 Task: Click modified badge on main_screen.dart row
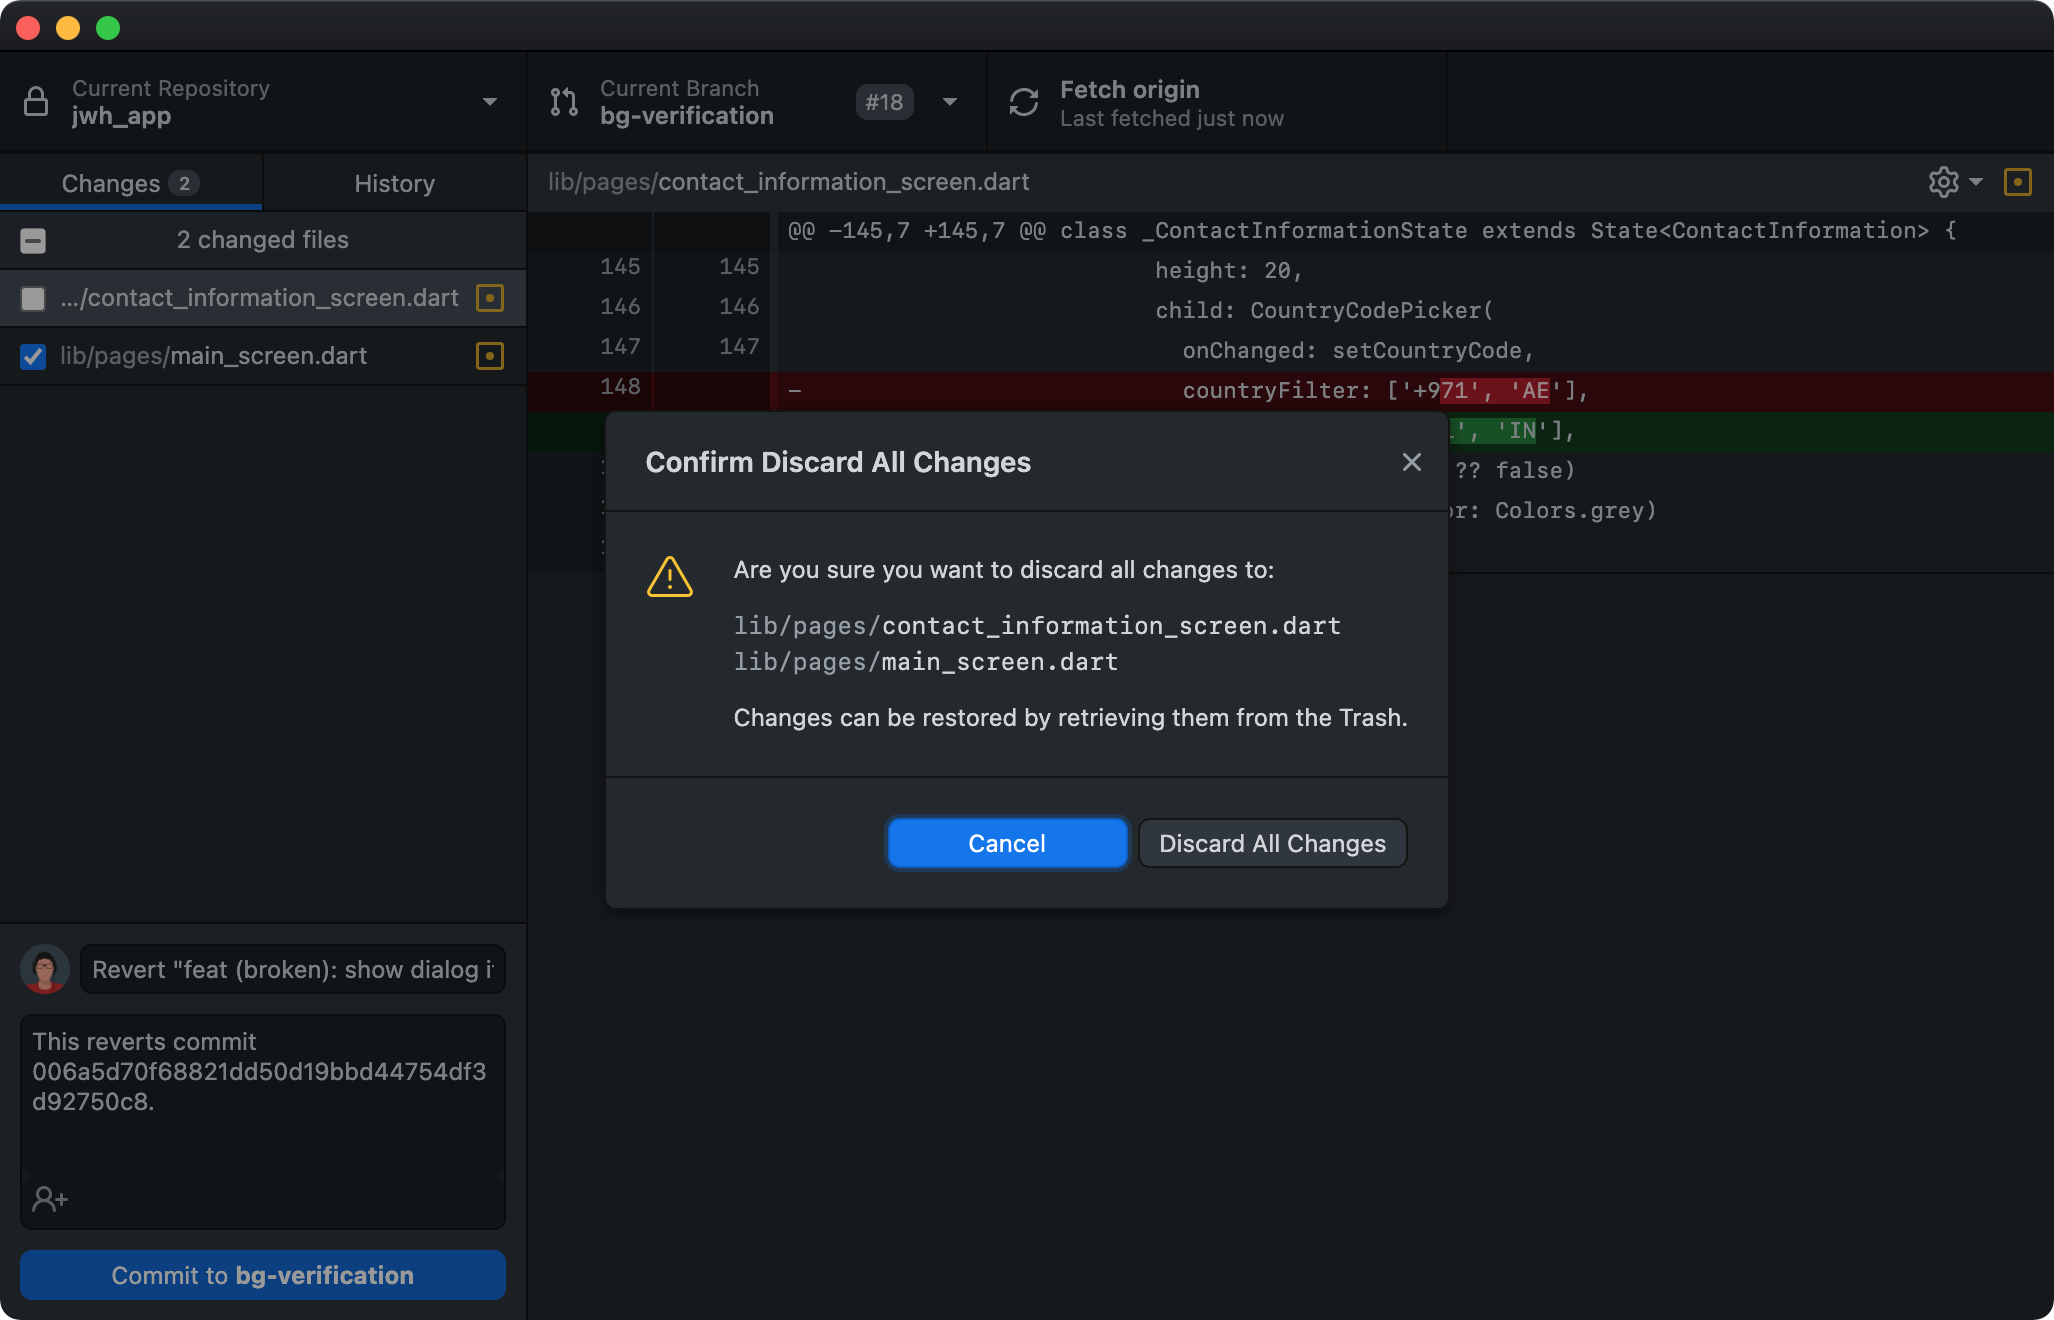pos(490,356)
